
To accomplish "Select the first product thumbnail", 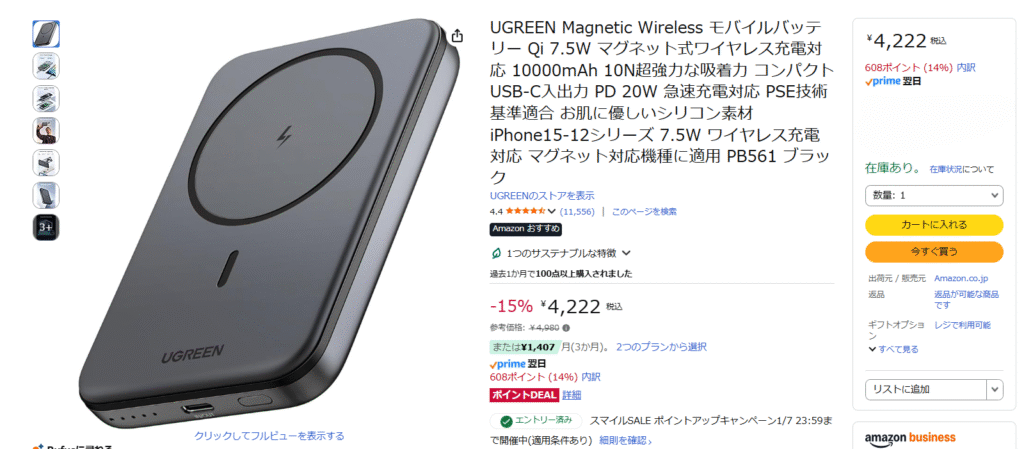I will coord(46,34).
